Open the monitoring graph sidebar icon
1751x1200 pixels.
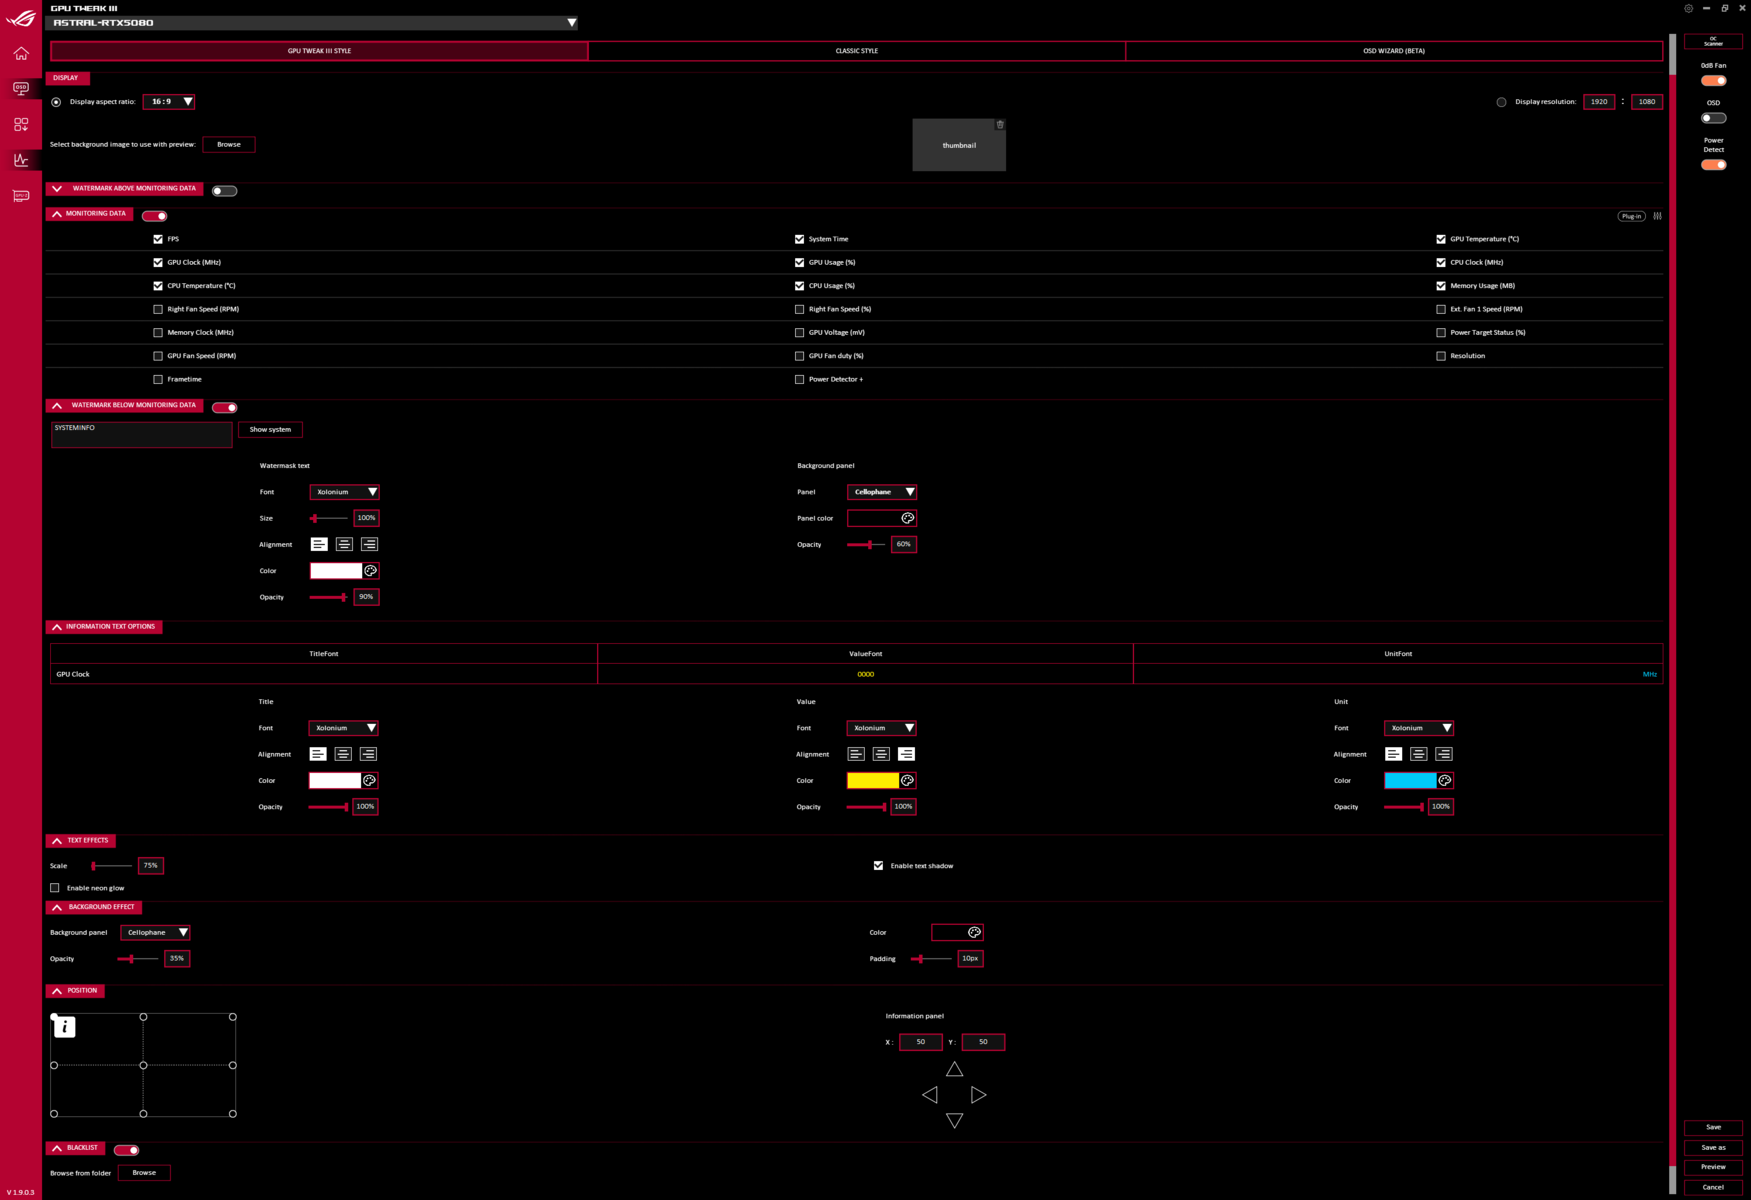coord(21,160)
